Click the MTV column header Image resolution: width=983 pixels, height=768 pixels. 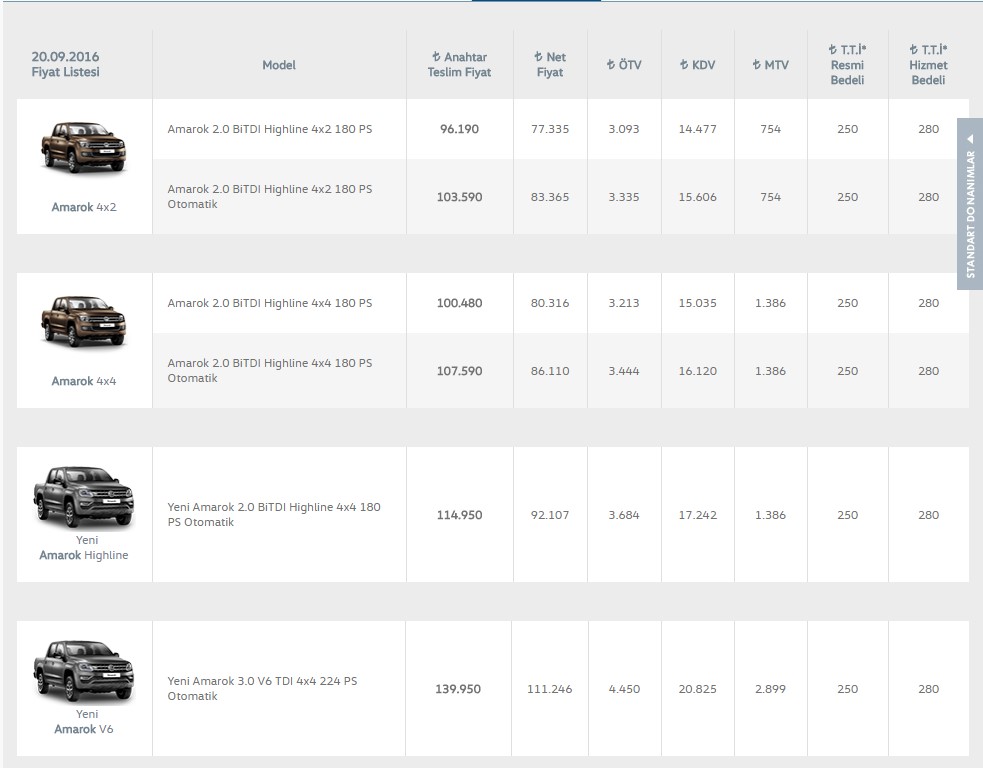point(770,65)
